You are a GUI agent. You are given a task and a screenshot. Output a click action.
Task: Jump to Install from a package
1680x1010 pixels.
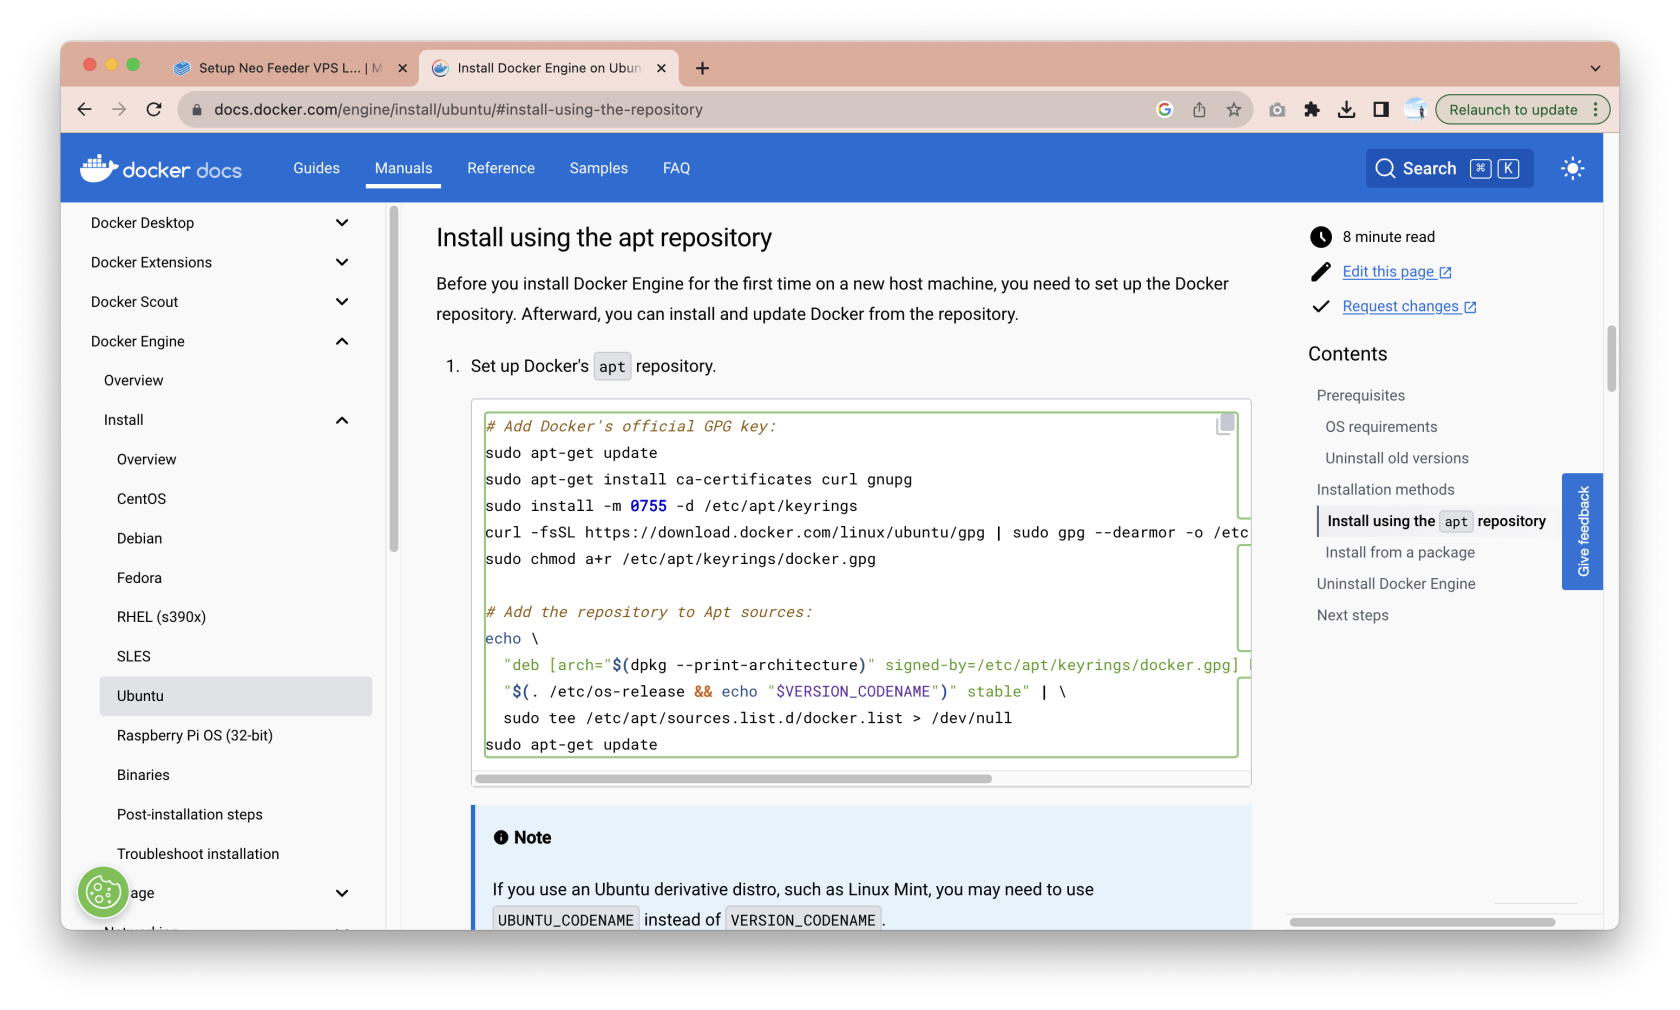[x=1399, y=552]
